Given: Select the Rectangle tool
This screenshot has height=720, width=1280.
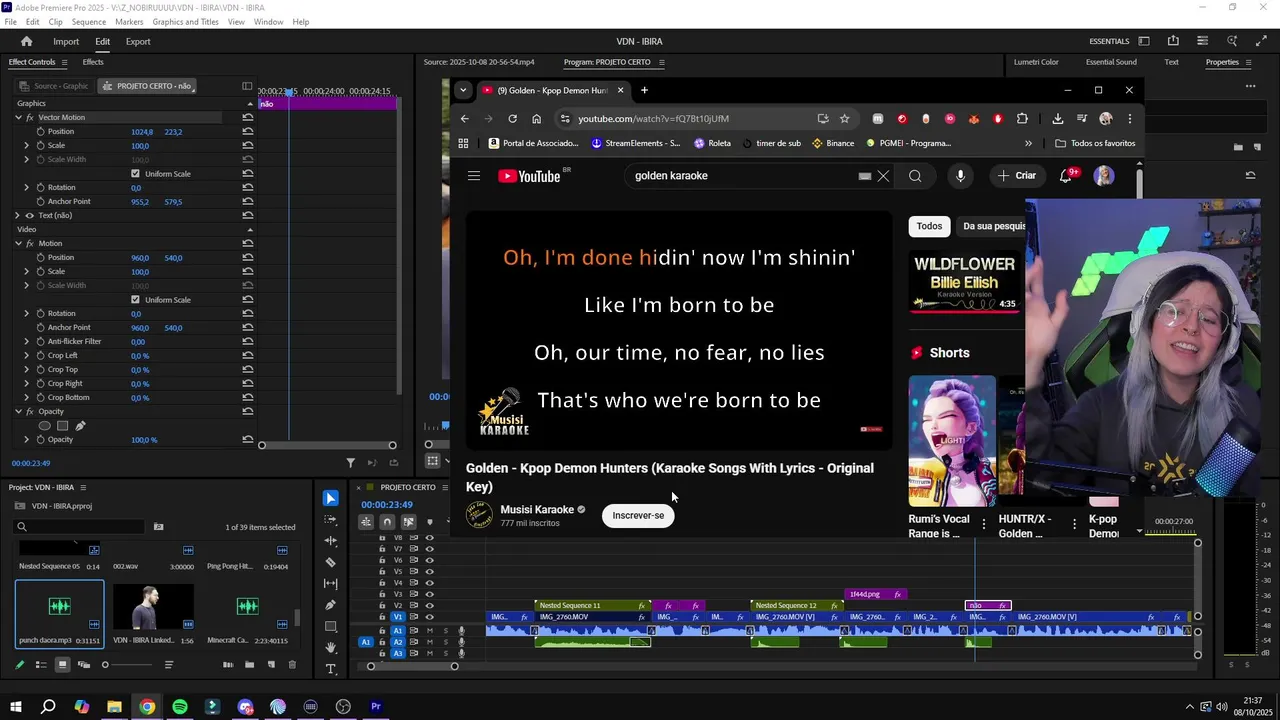Looking at the screenshot, I should tap(331, 626).
